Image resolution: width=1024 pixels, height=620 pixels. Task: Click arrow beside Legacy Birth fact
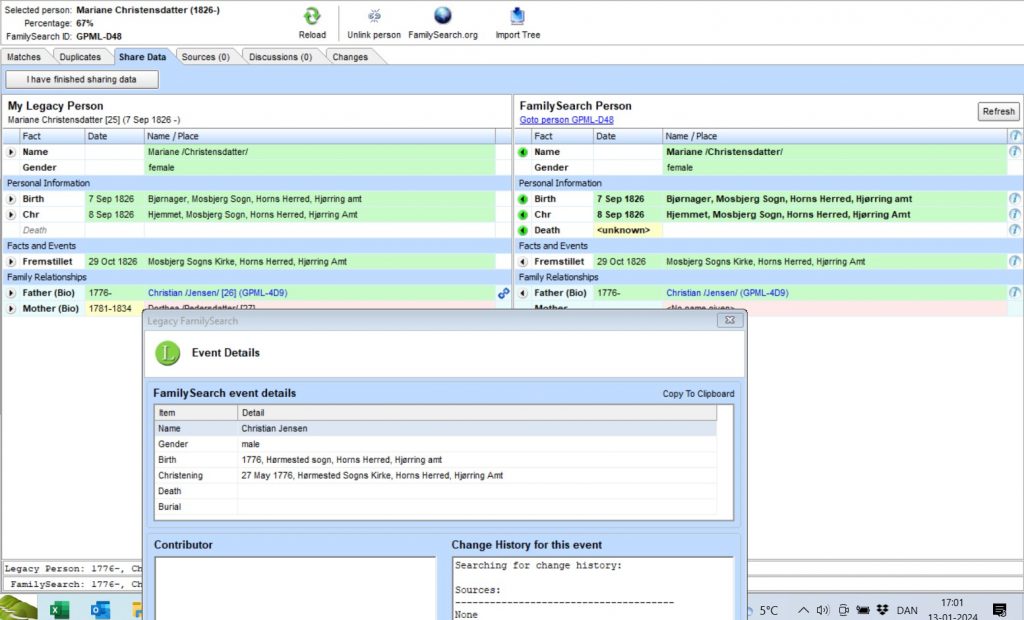click(11, 199)
